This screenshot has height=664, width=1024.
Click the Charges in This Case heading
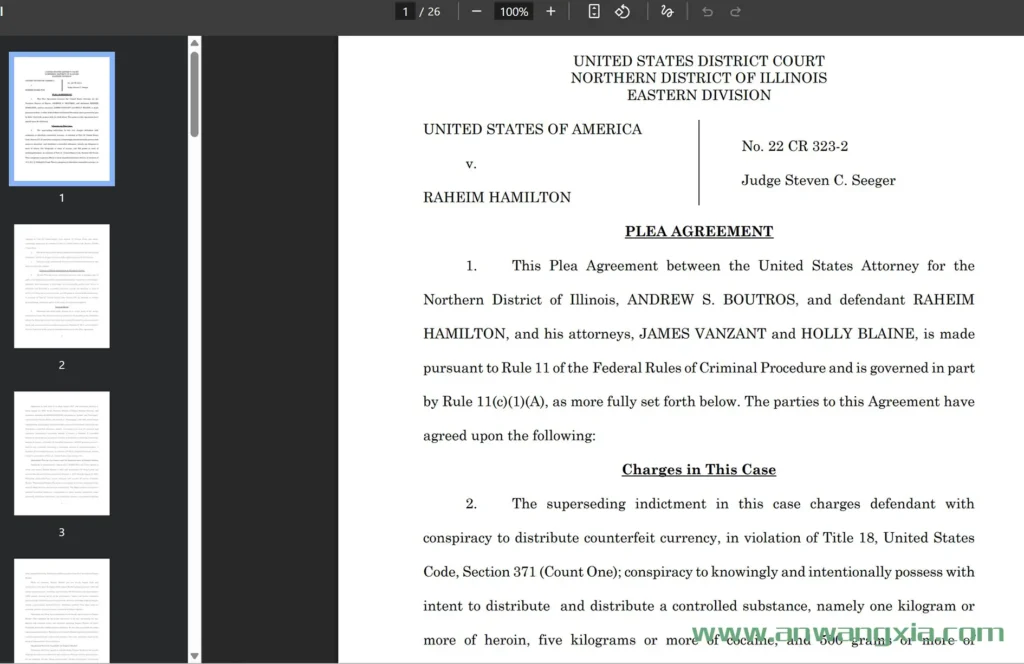tap(698, 469)
